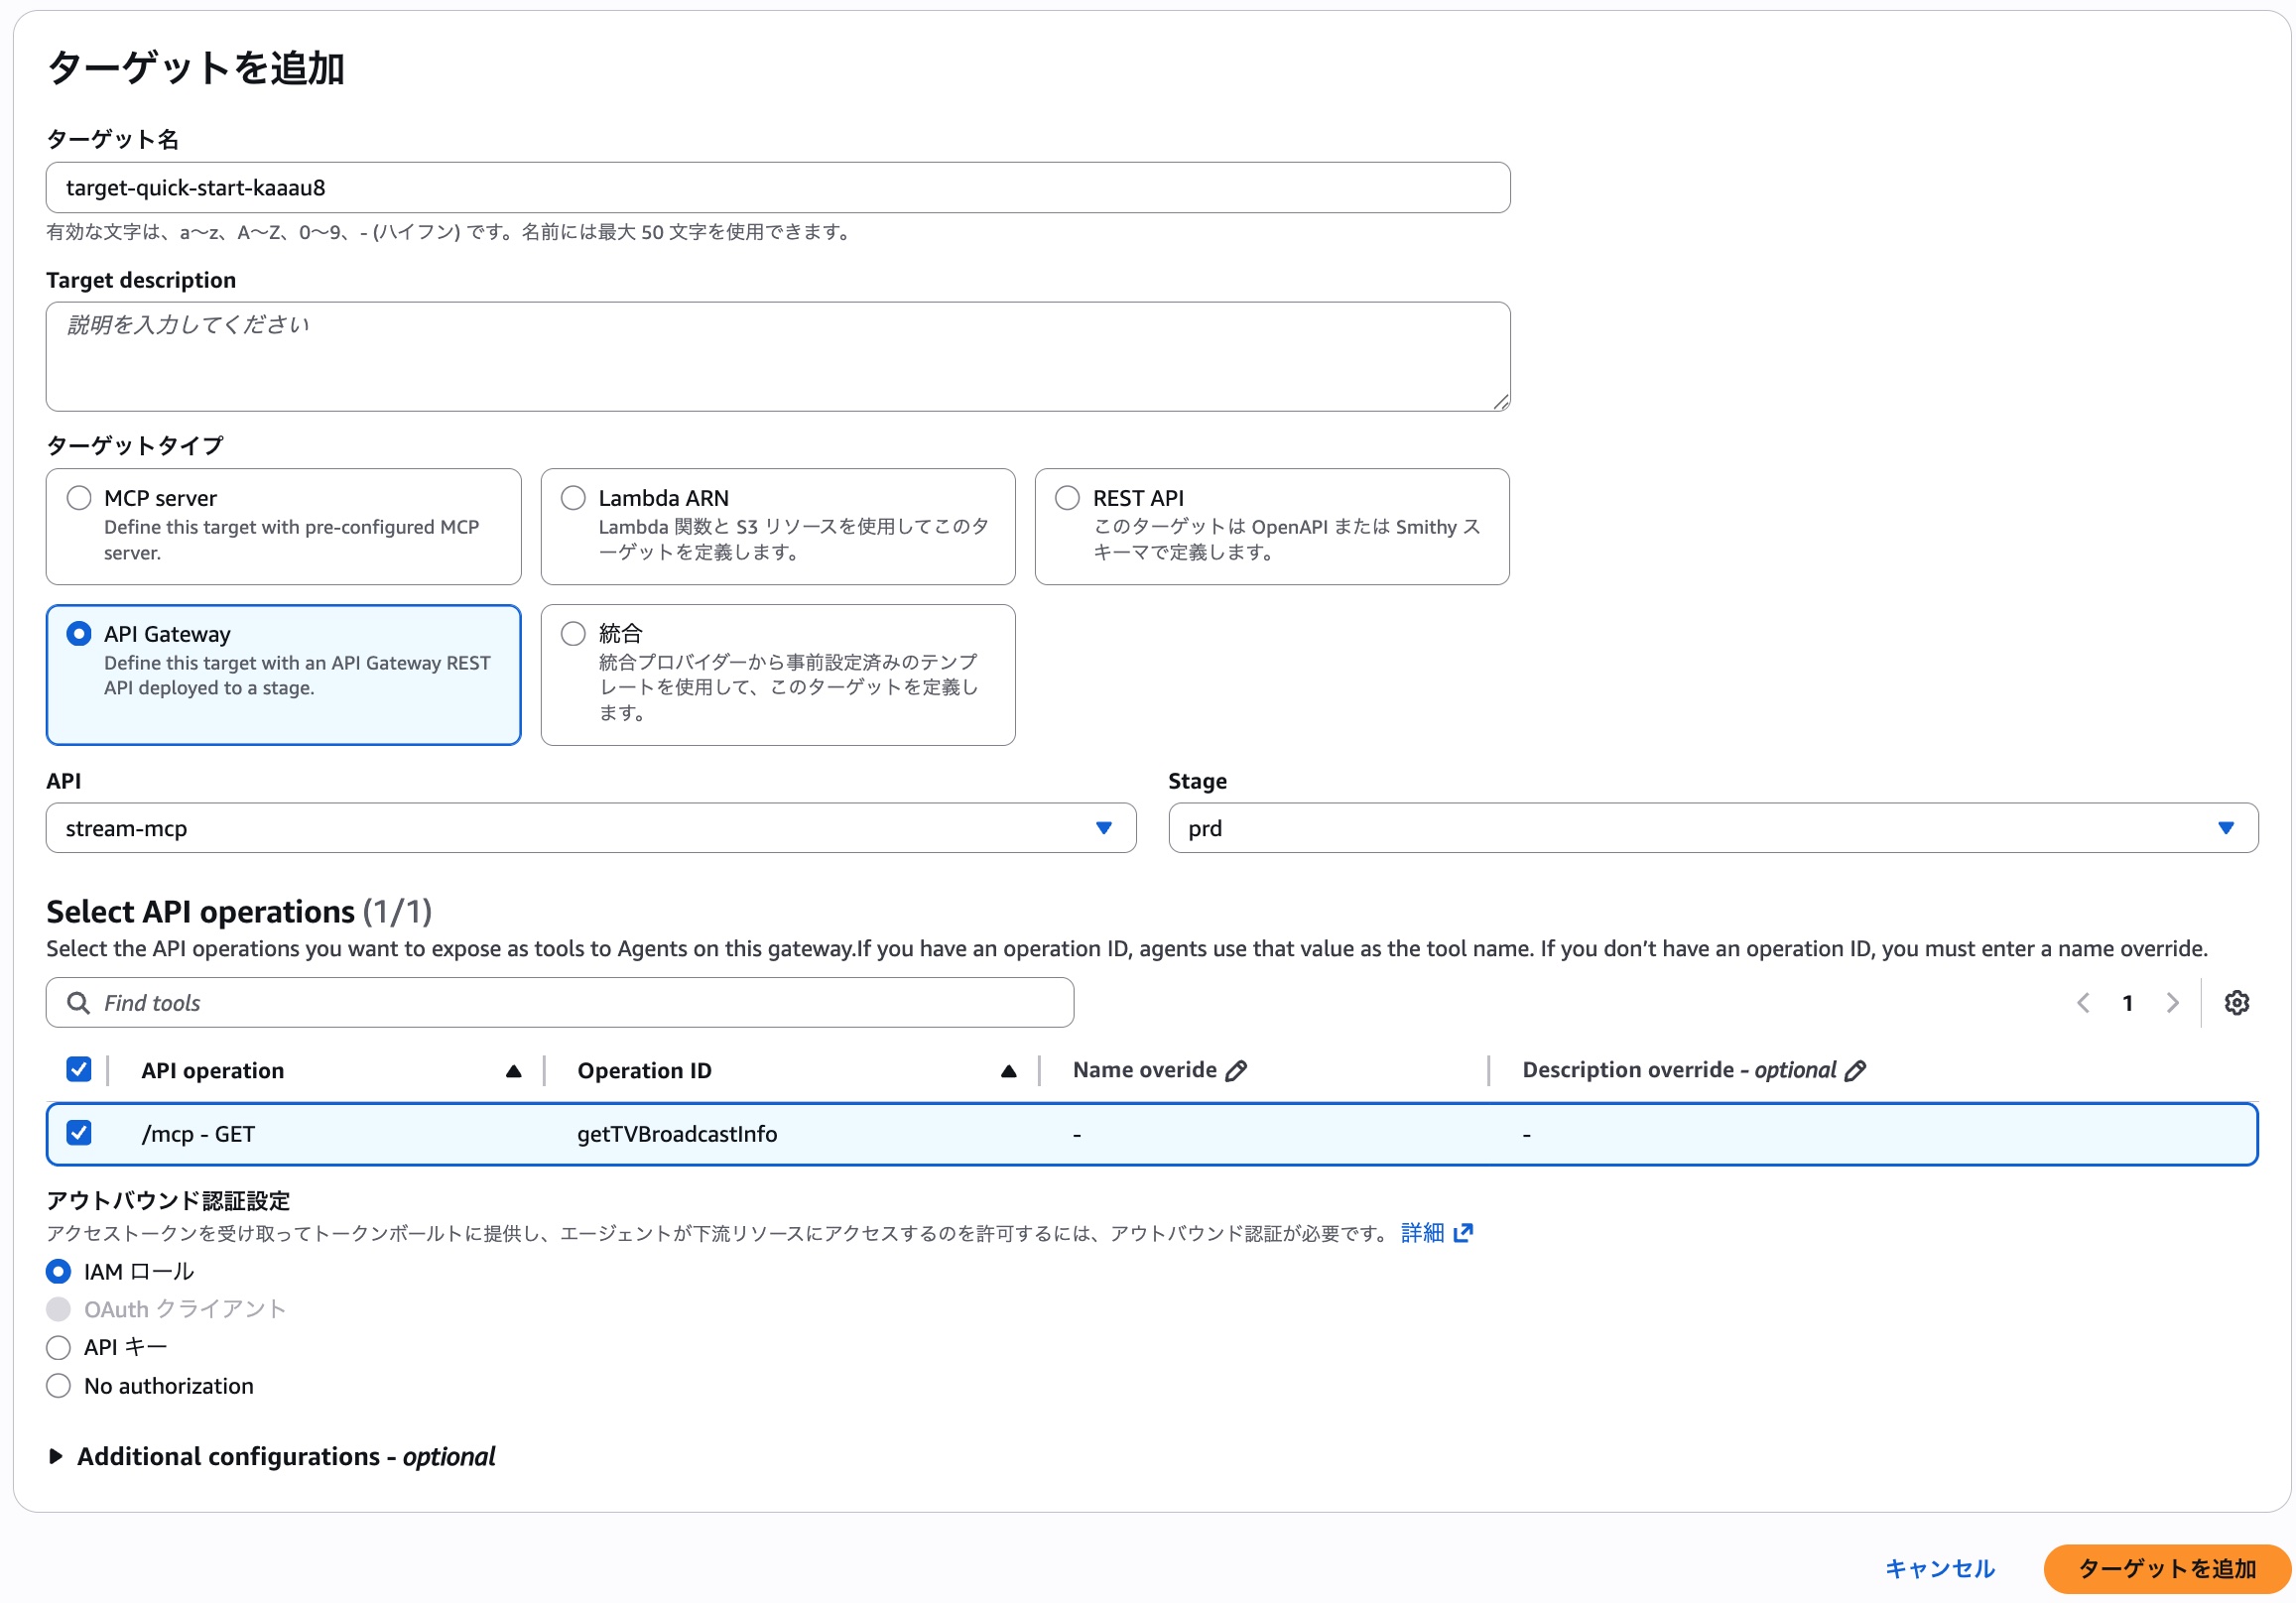
Task: Click the Target description text area
Action: [776, 357]
